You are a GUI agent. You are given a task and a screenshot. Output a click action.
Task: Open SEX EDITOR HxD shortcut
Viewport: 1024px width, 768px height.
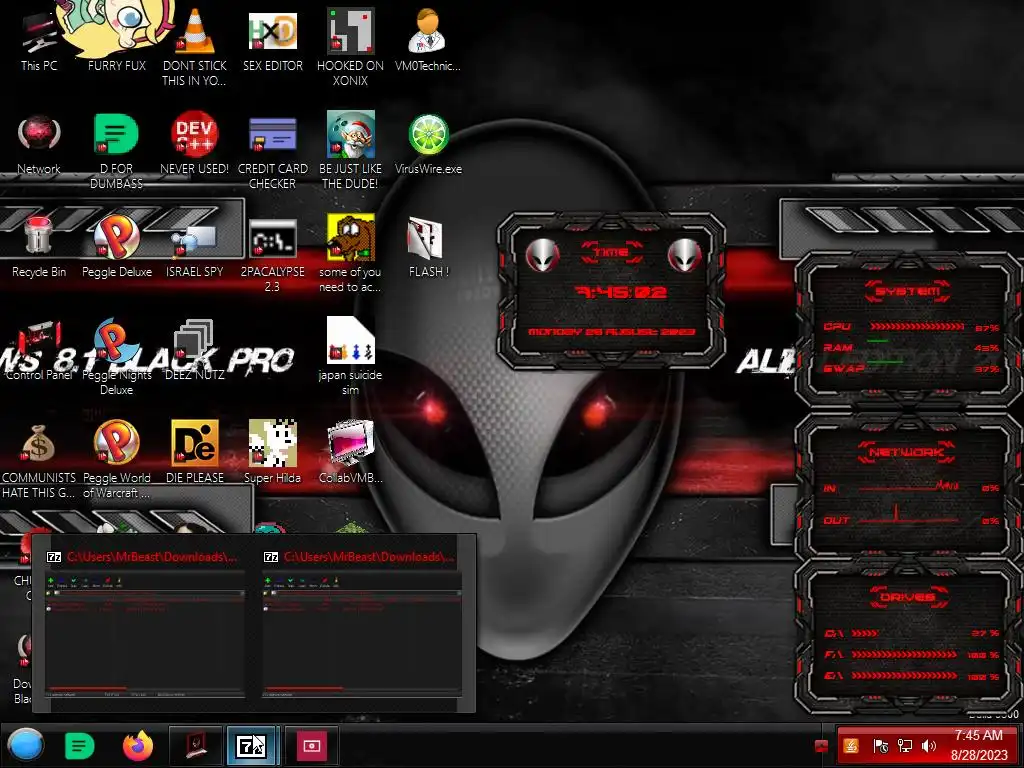pos(272,40)
